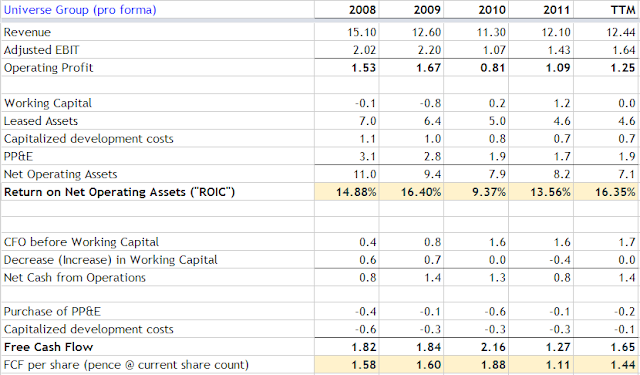Select 2011 Adjusted EBIT value 1.43
The image size is (640, 375).
tap(559, 50)
